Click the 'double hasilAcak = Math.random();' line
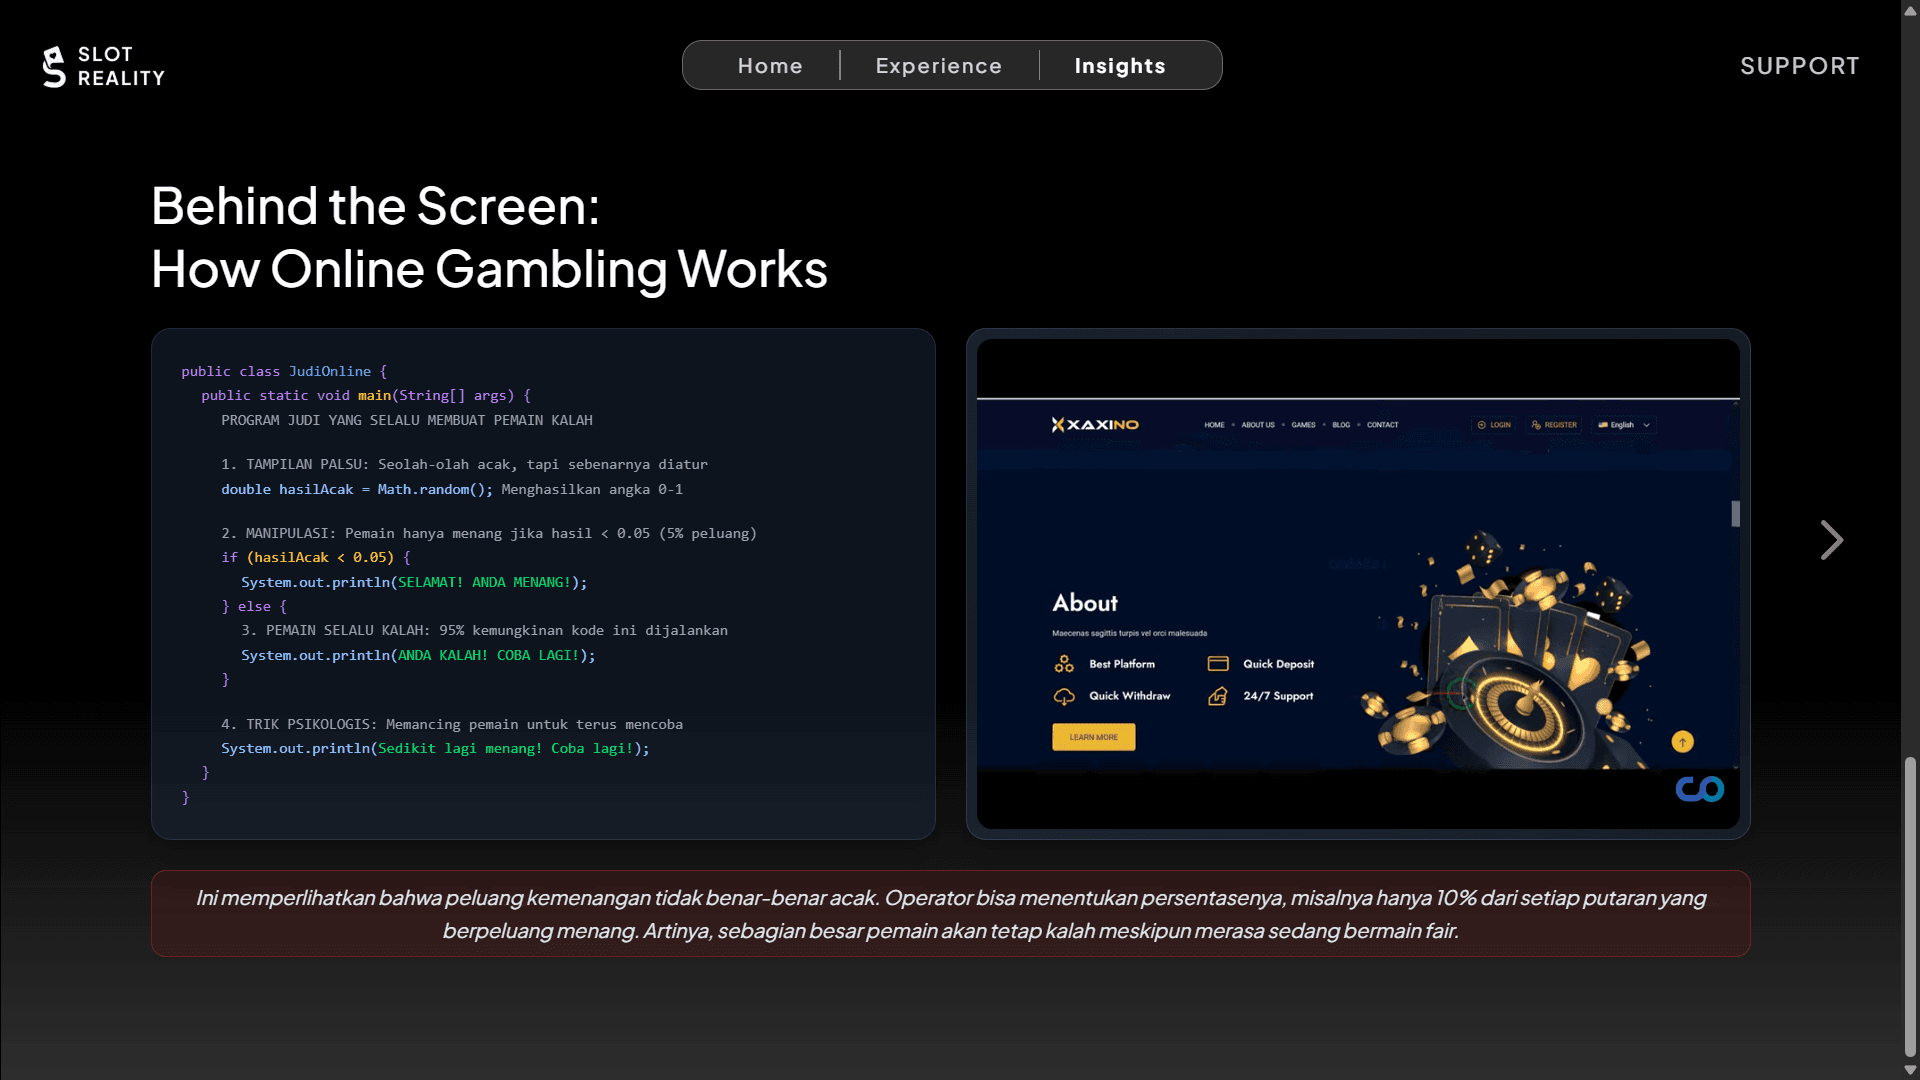The image size is (1920, 1080). tap(357, 489)
